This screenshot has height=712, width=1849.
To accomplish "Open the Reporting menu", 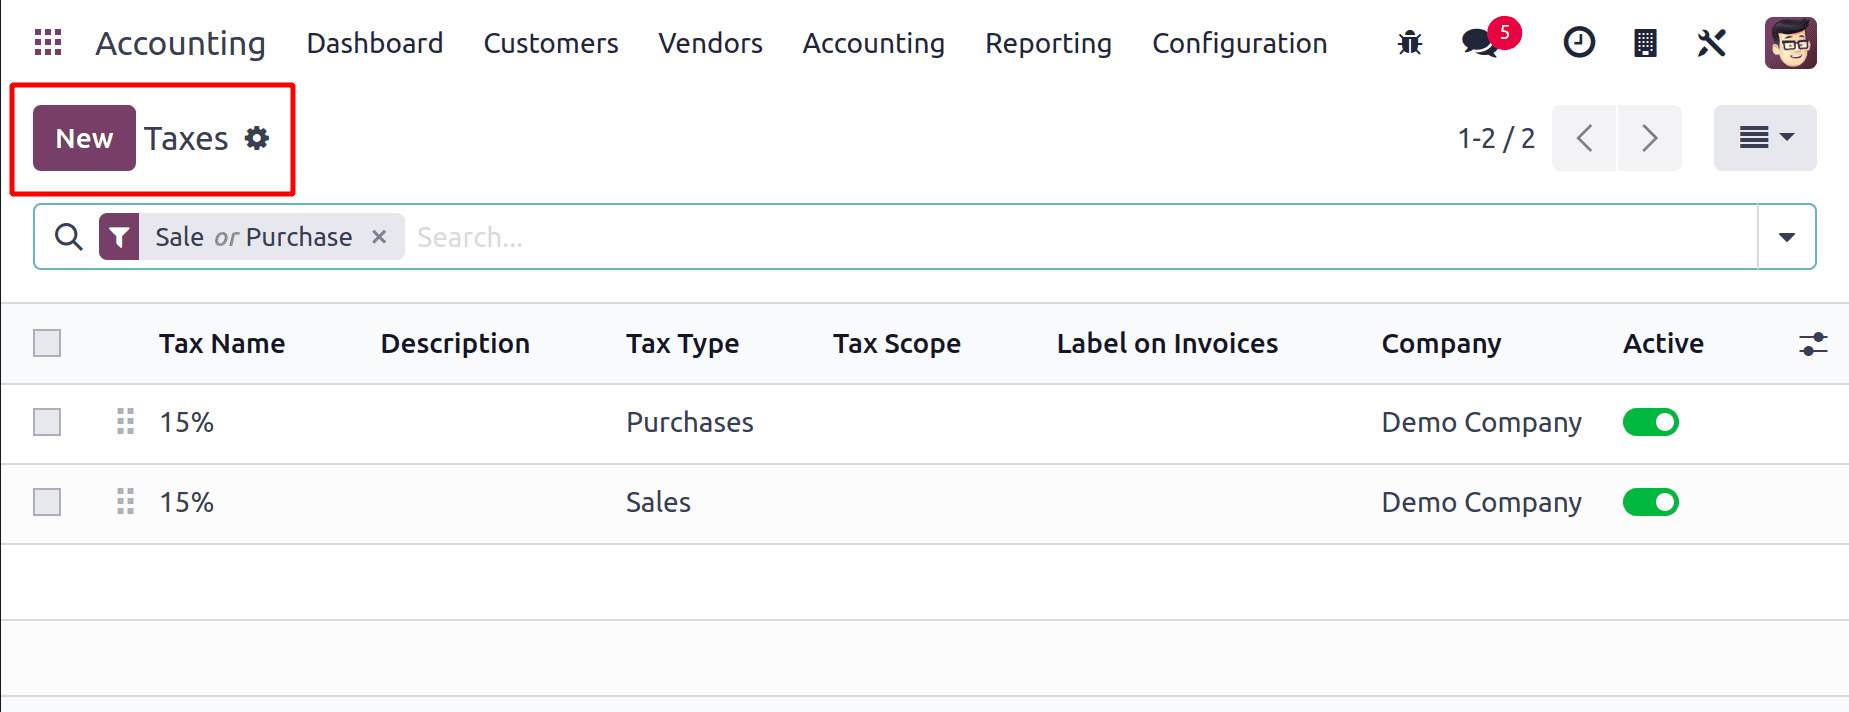I will (x=1048, y=43).
